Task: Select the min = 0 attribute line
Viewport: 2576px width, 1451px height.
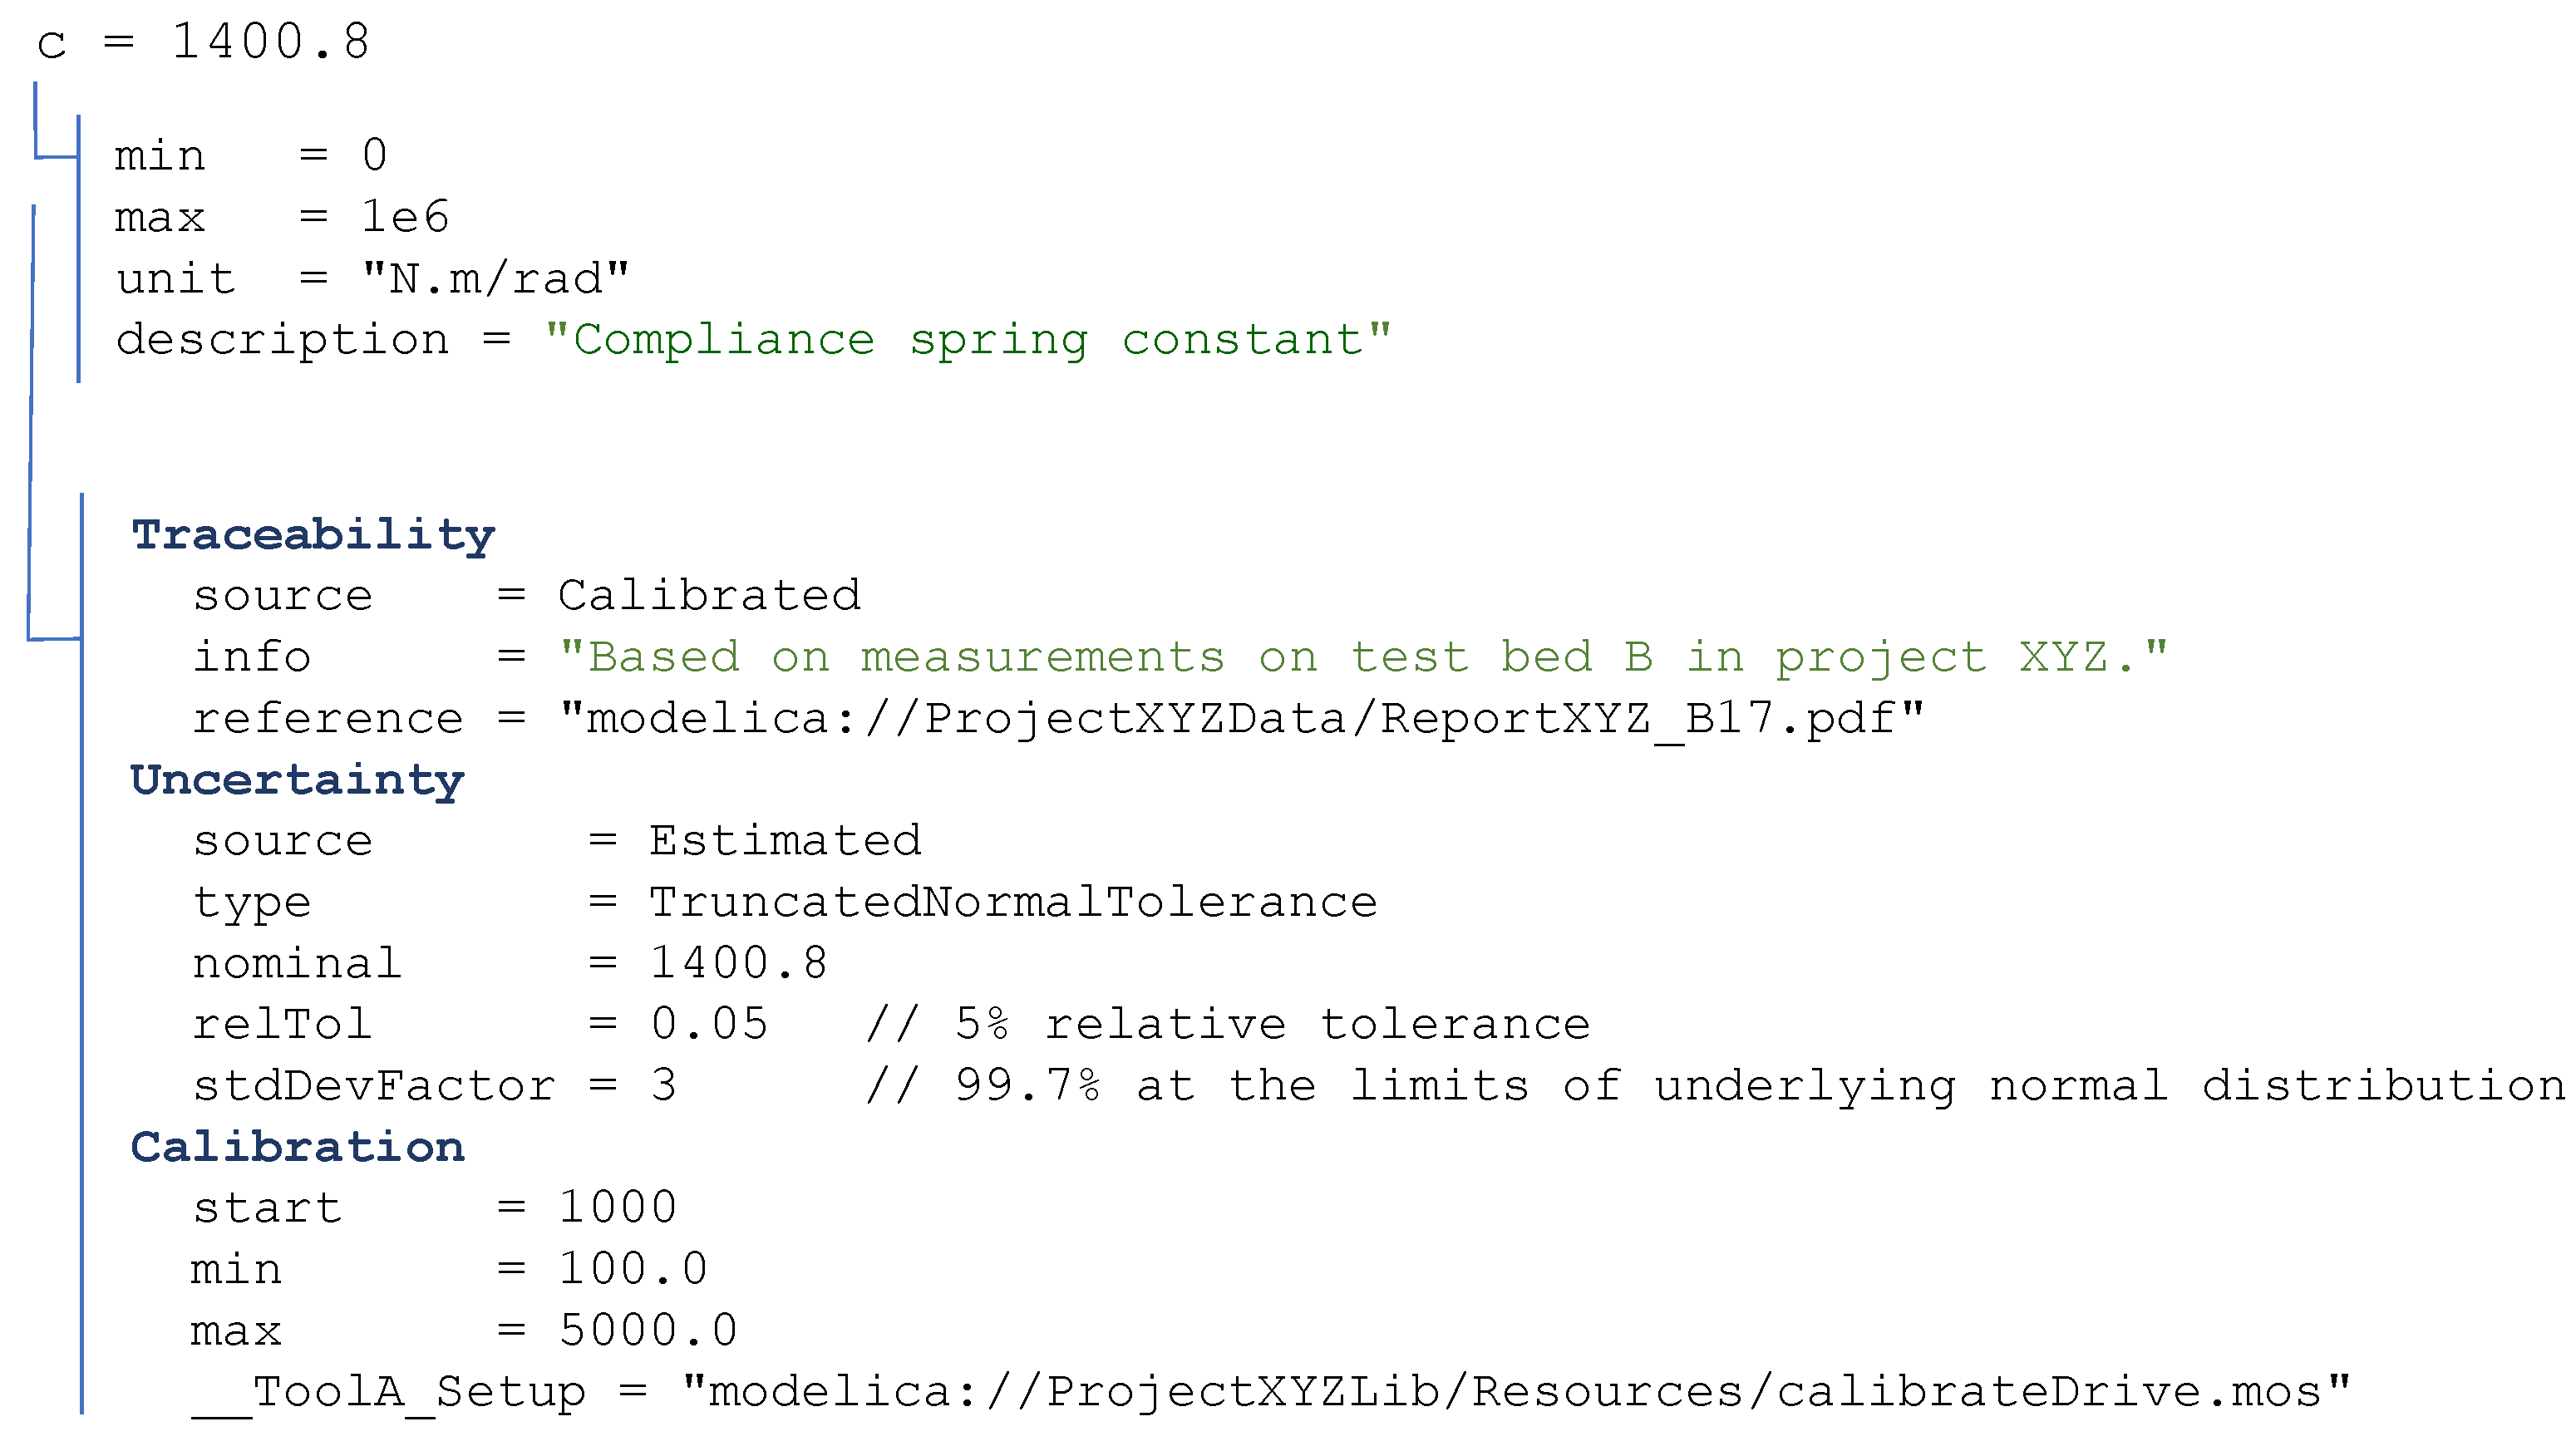Action: pos(250,156)
